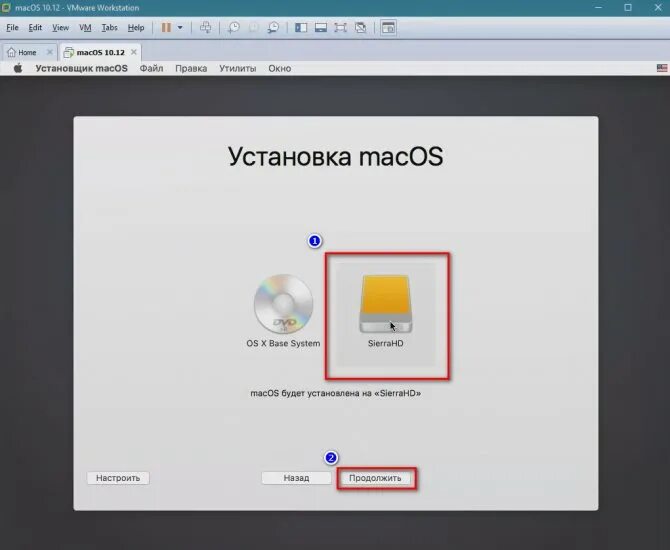Click the Unity mode toolbar icon
670x550 pixels.
point(360,27)
